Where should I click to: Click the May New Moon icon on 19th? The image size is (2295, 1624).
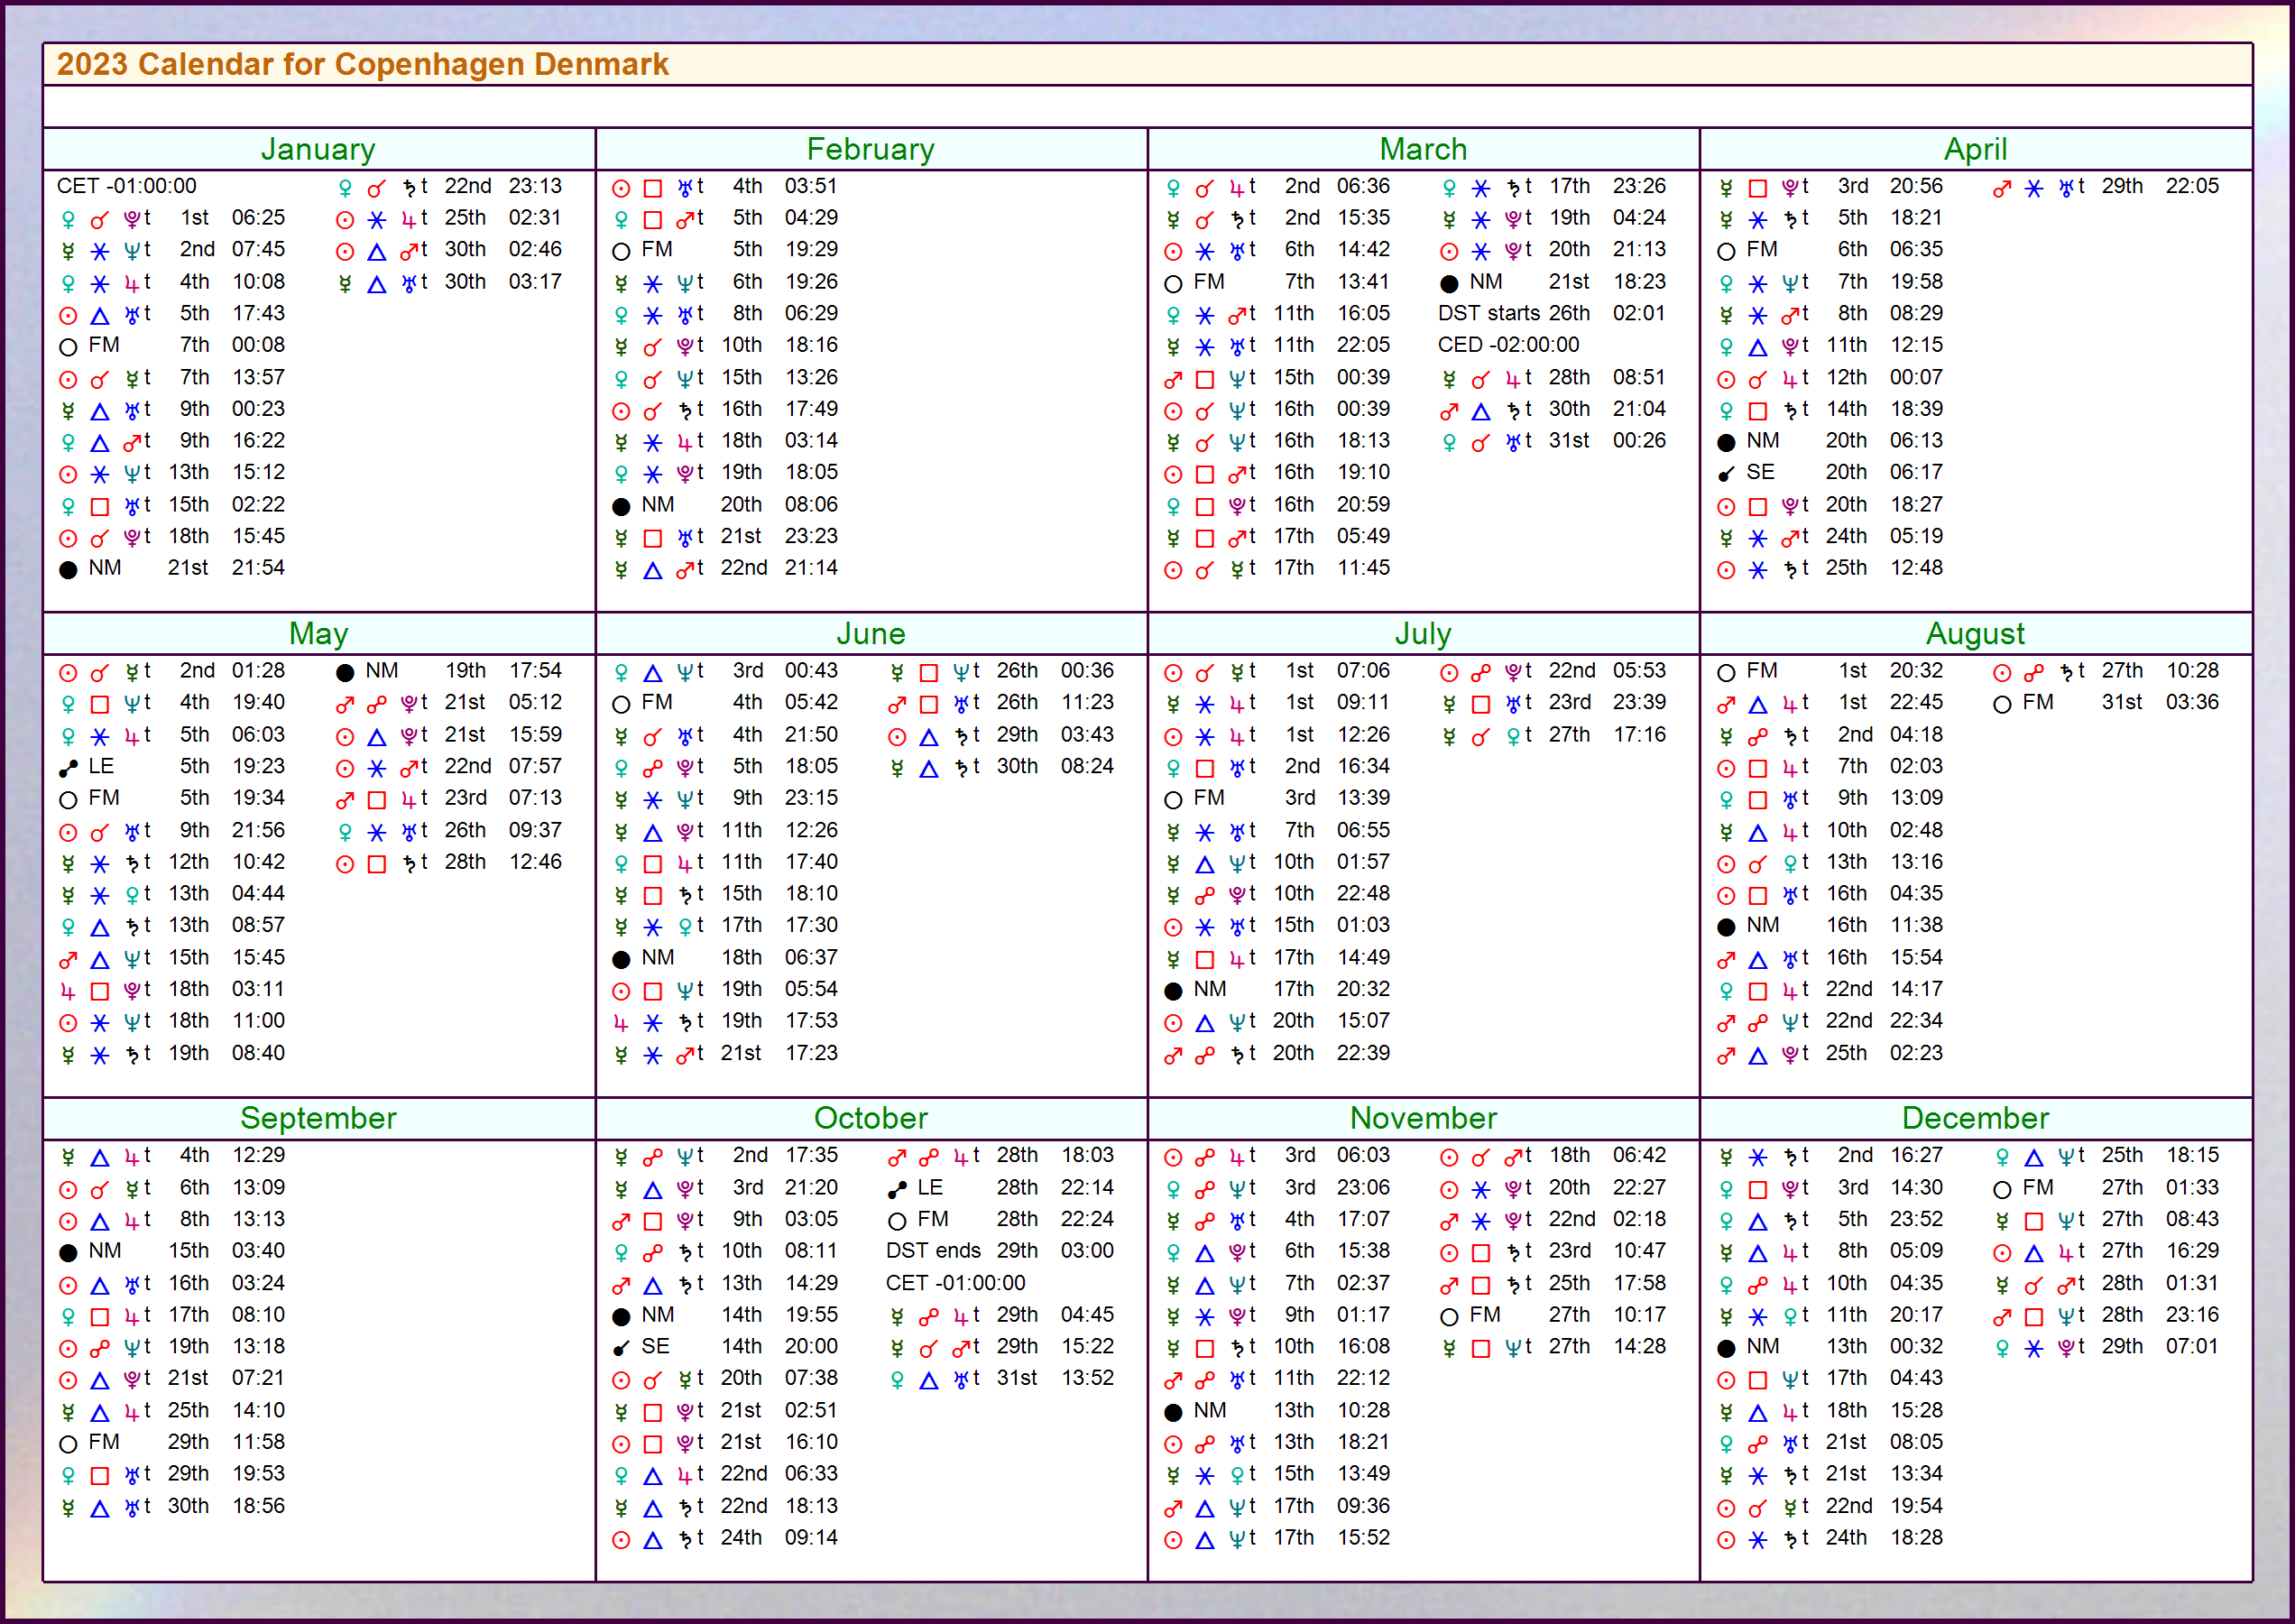345,672
